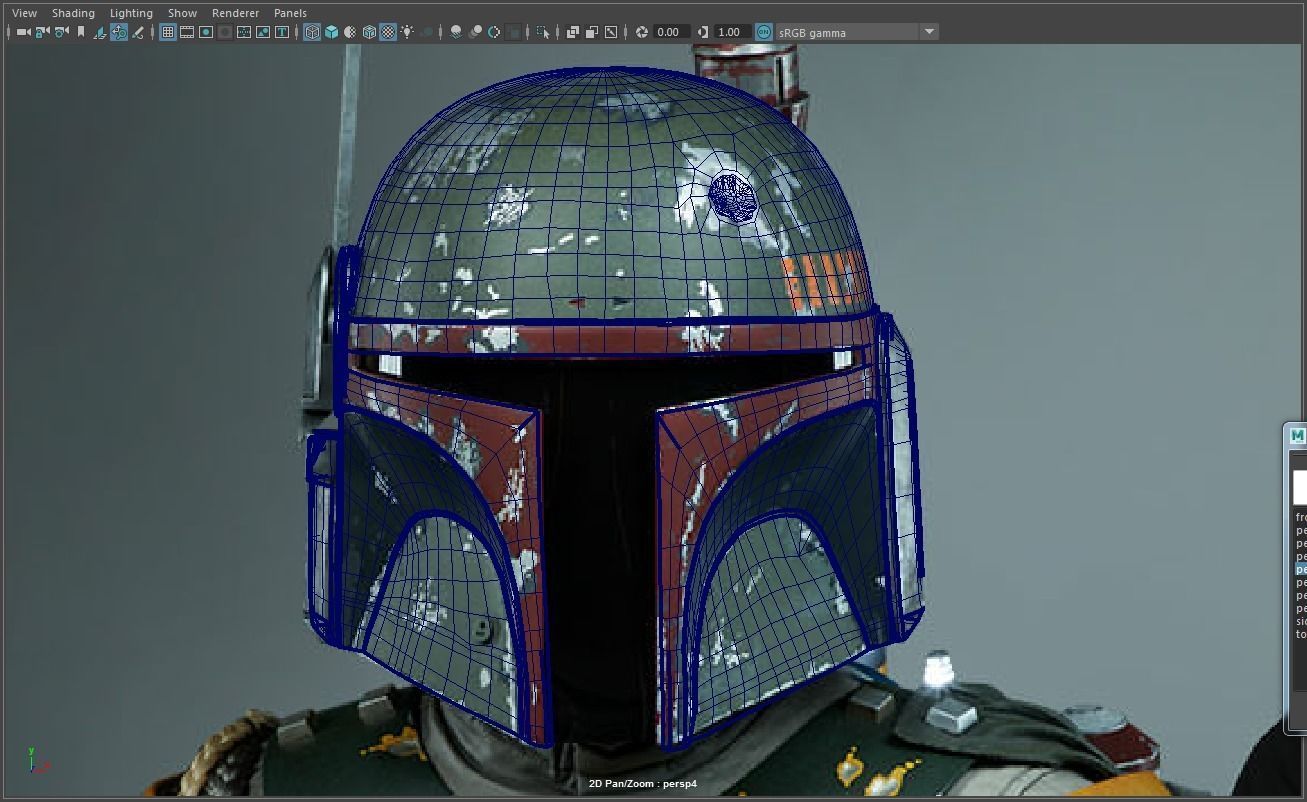
Task: Open Camera Attributes from the toolbar
Action: point(61,32)
